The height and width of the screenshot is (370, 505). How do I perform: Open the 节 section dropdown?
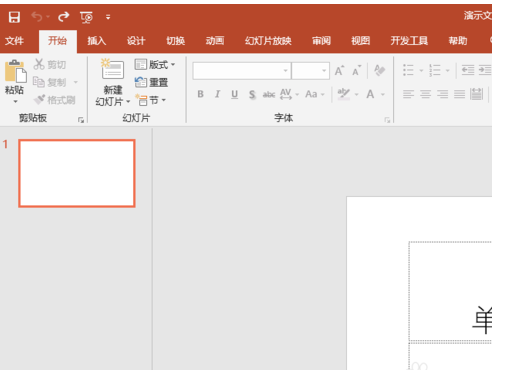coord(150,100)
